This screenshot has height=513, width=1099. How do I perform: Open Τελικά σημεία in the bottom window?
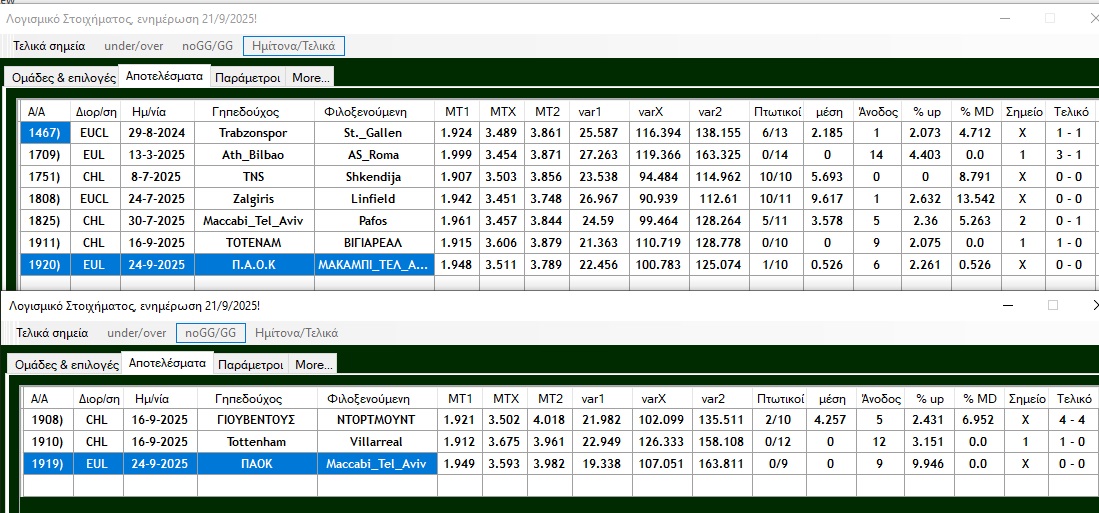[x=51, y=333]
